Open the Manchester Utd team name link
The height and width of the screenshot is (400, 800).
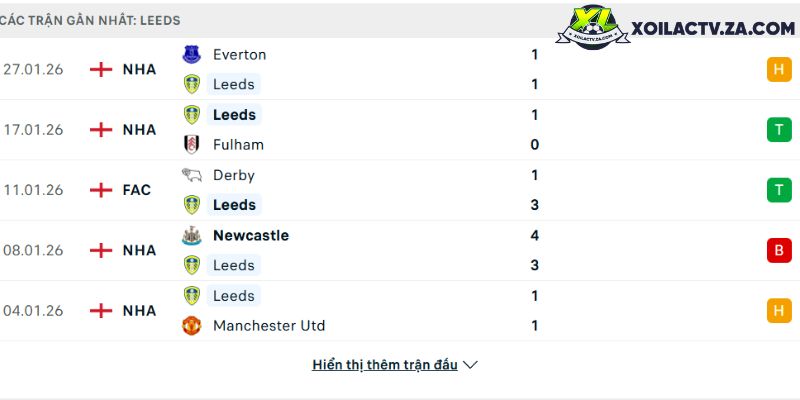tap(269, 326)
